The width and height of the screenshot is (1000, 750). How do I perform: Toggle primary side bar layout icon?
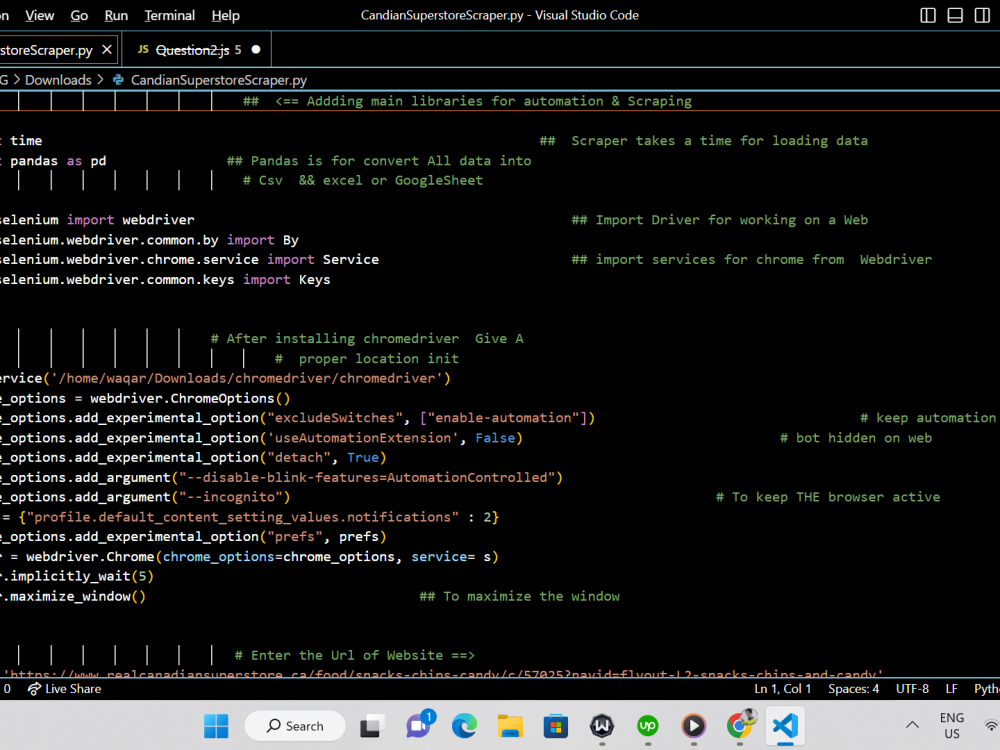pyautogui.click(x=928, y=15)
